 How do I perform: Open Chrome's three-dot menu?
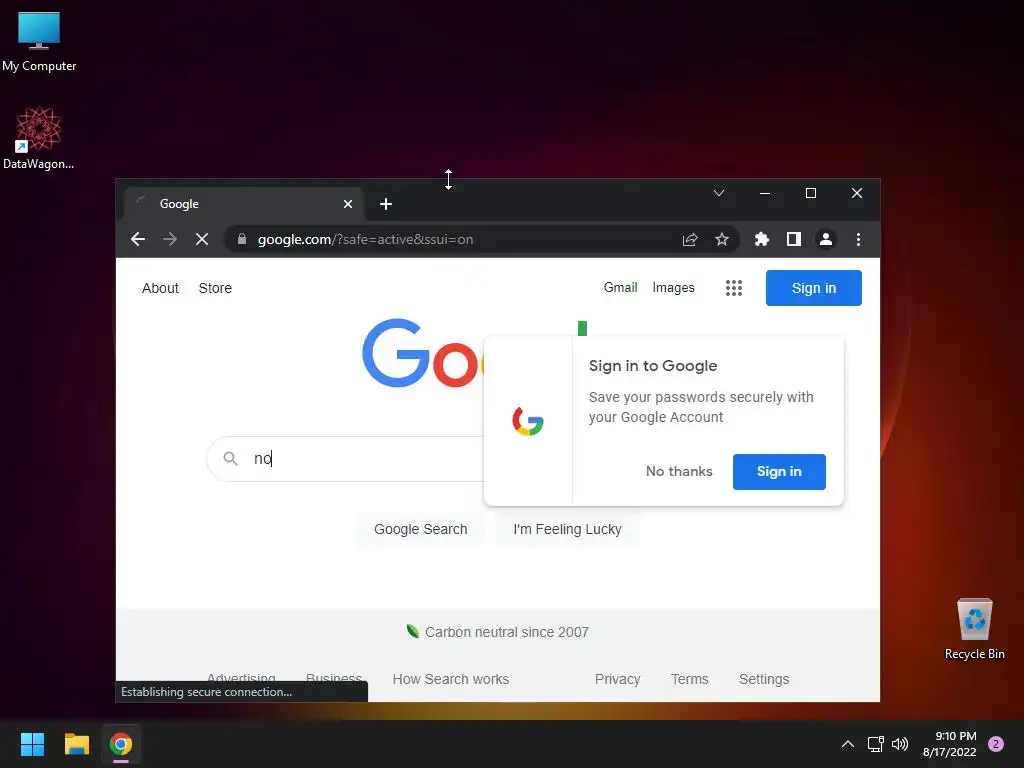[858, 239]
